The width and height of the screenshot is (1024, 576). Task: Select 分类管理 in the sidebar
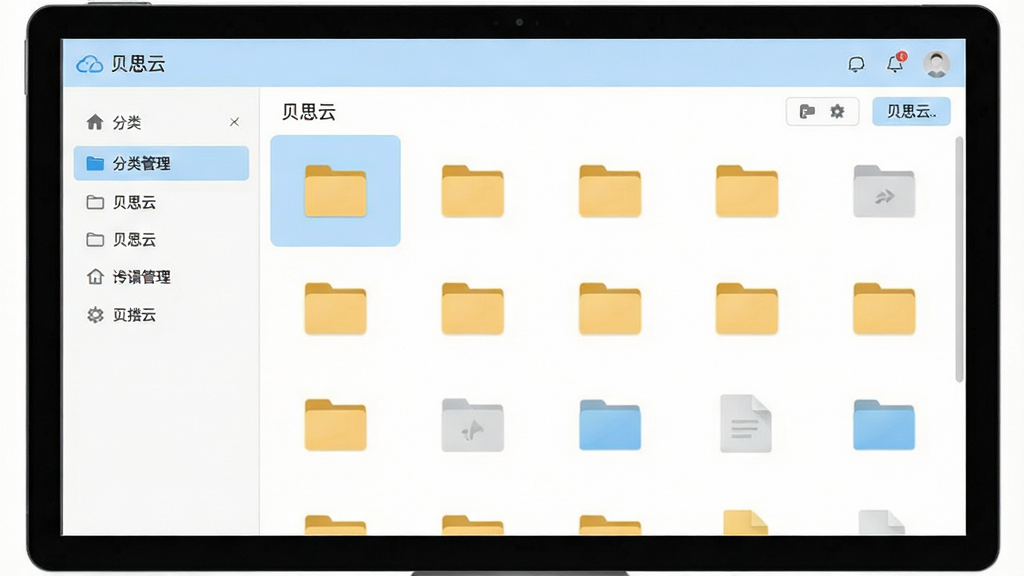coord(161,163)
